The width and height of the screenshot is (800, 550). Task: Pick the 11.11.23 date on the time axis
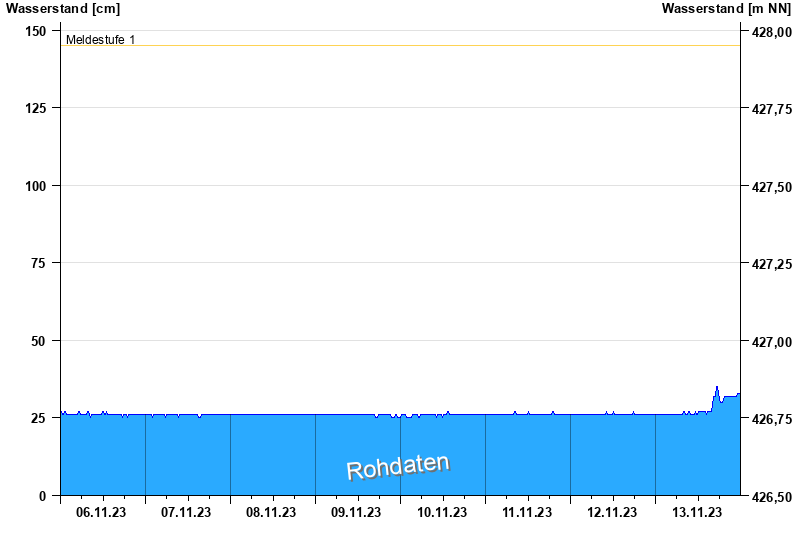(x=527, y=513)
